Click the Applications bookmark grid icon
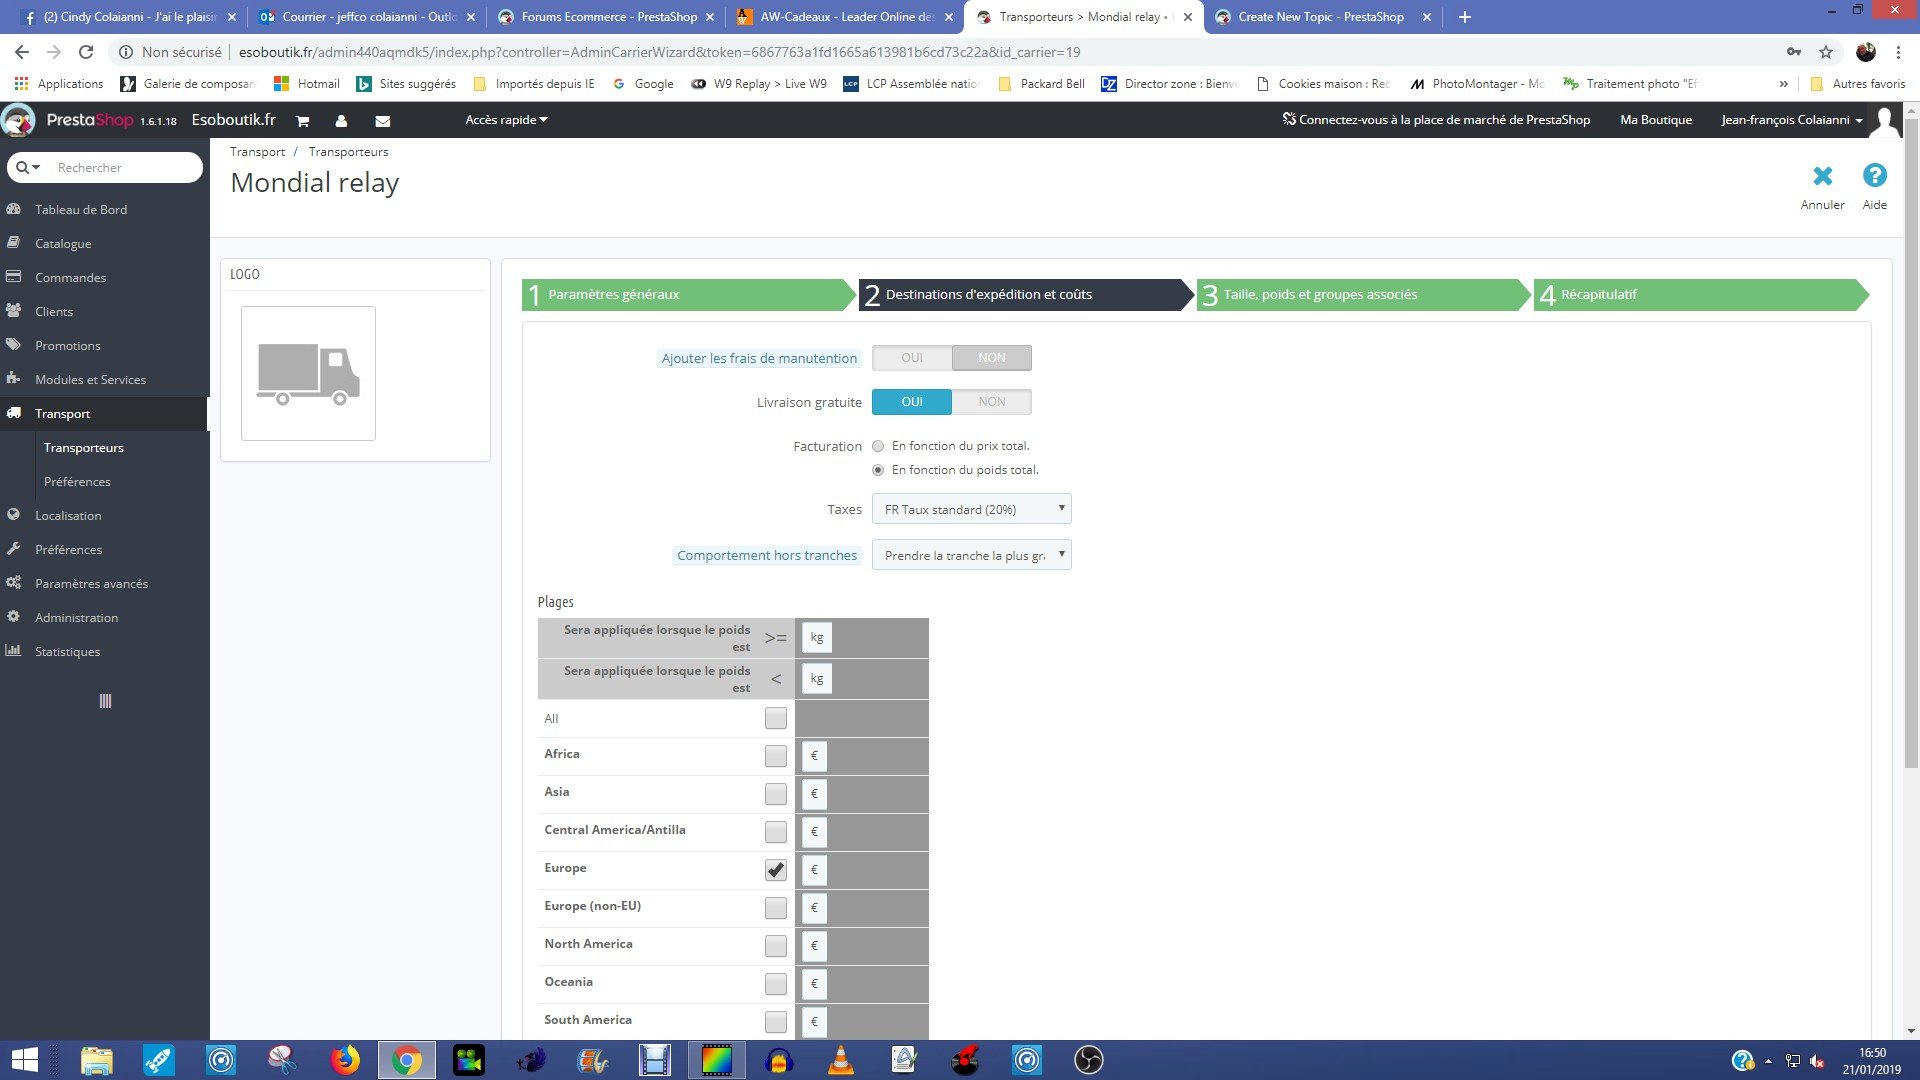The width and height of the screenshot is (1920, 1080). (x=21, y=84)
